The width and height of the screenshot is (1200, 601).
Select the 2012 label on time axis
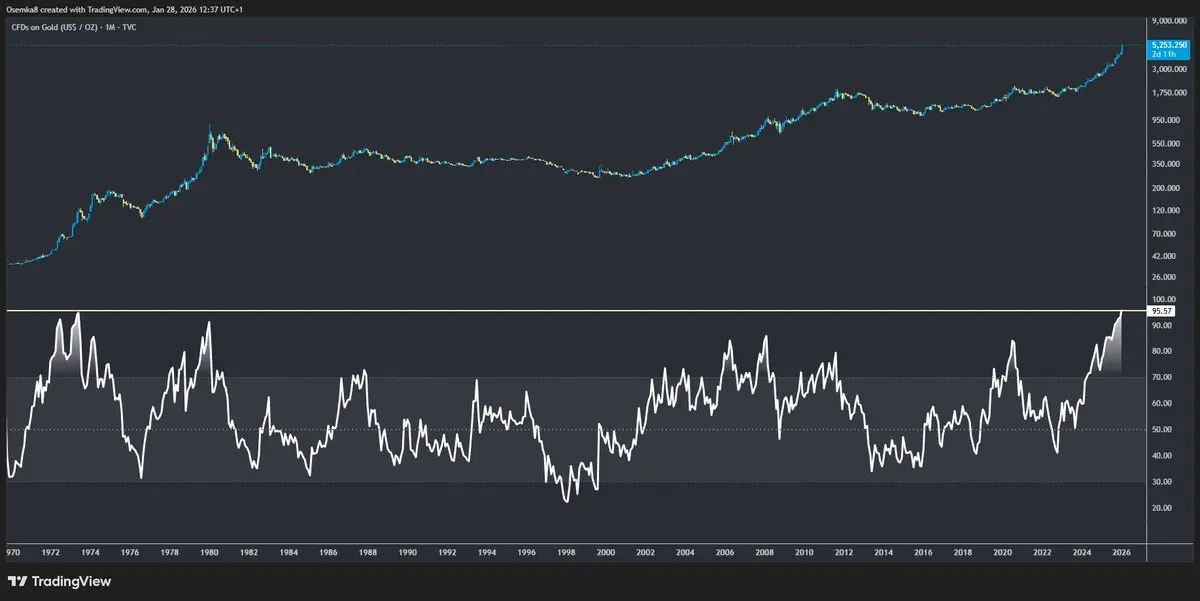[x=844, y=551]
